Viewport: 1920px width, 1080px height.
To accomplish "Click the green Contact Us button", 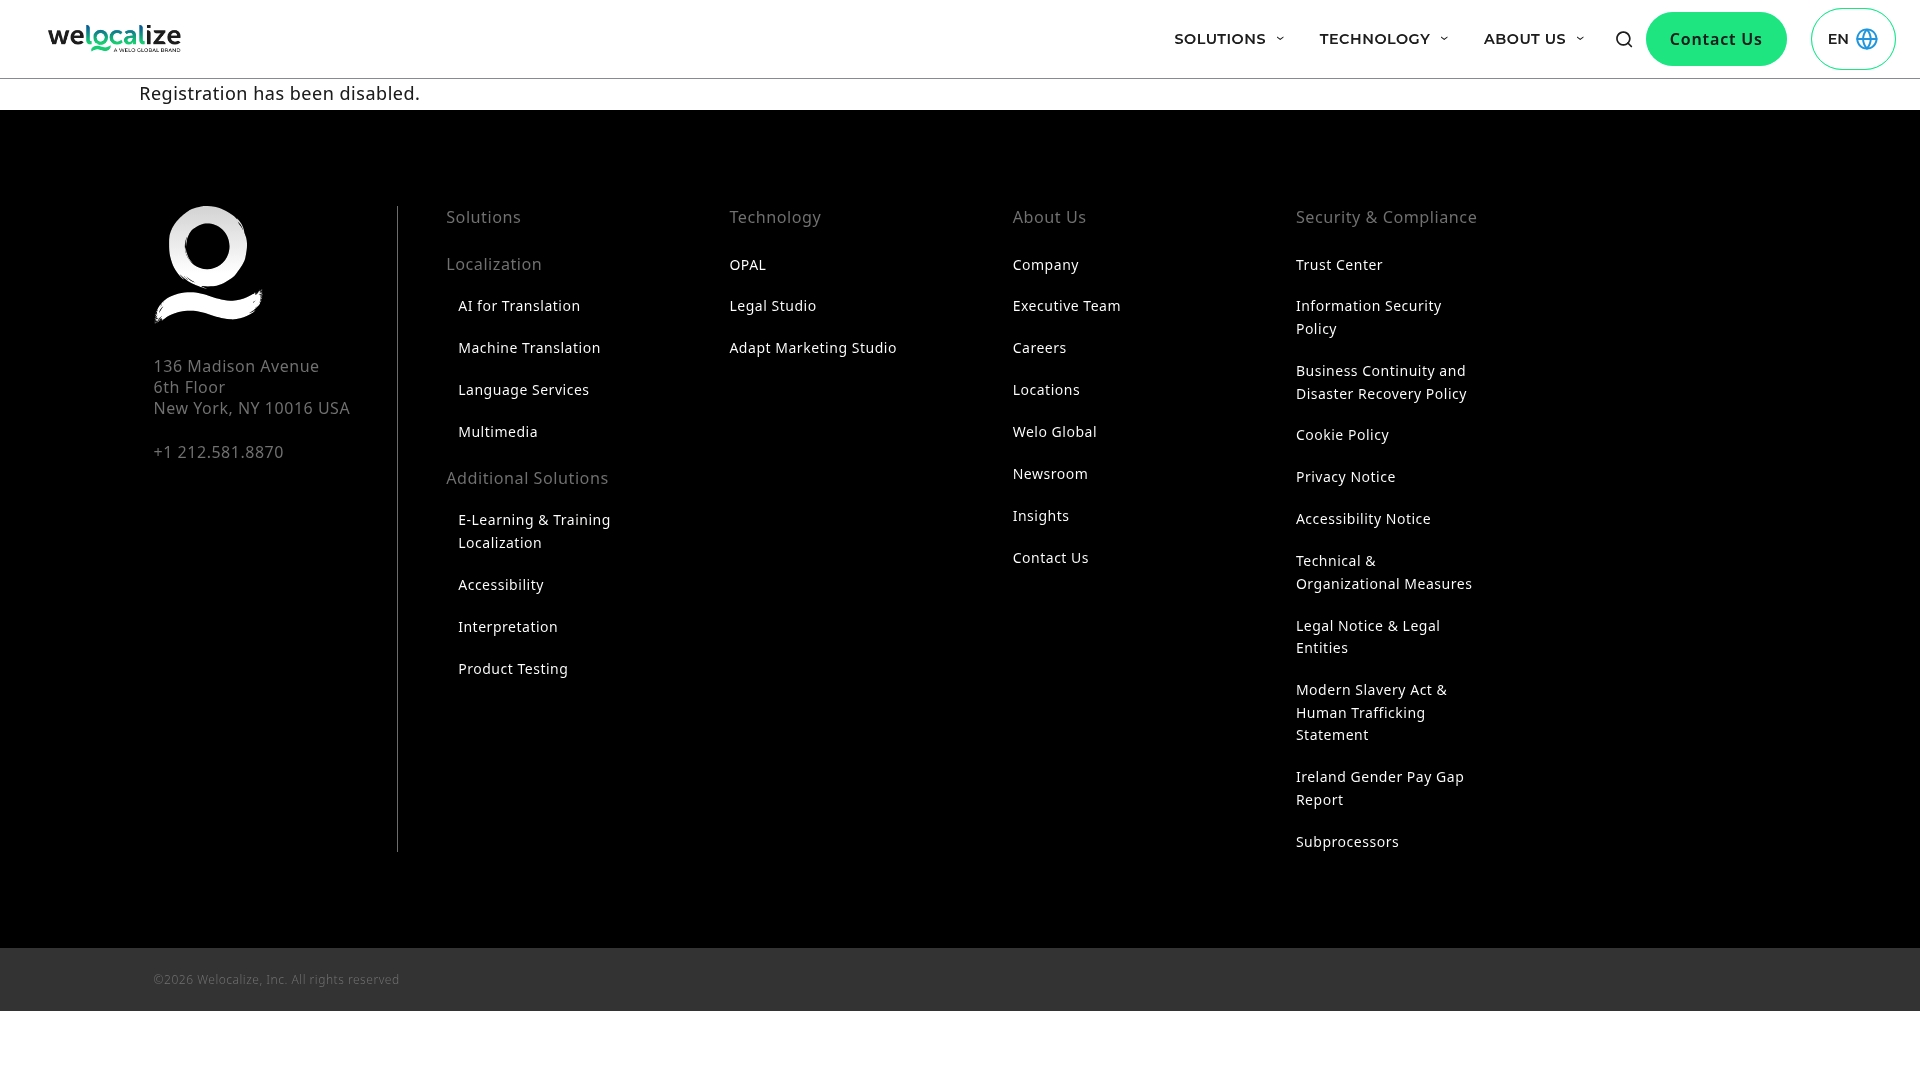I will [x=1716, y=39].
